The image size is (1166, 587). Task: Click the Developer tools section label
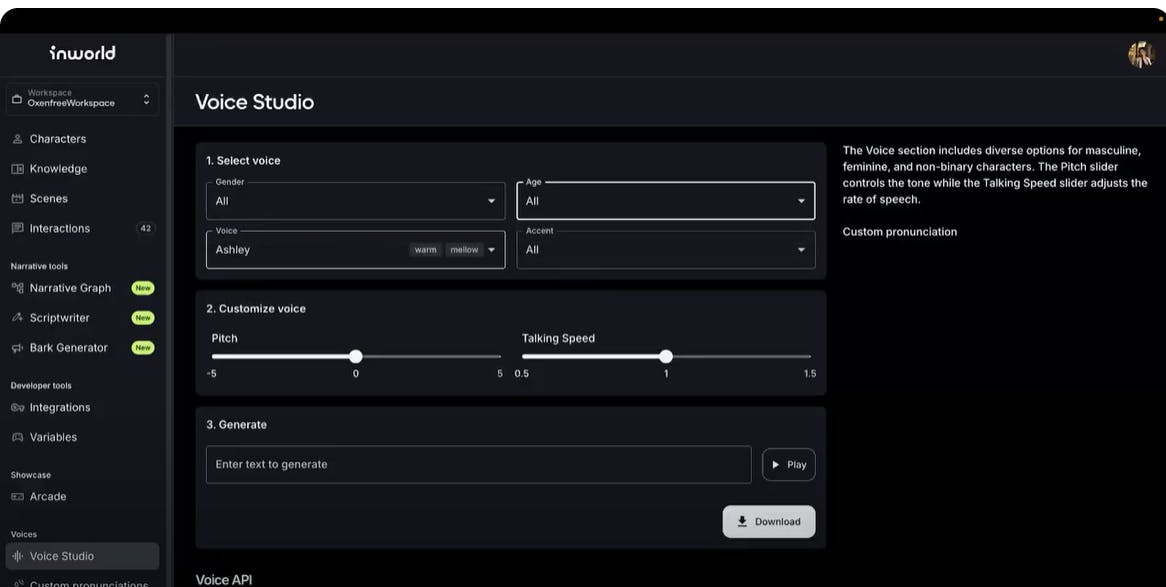tap(41, 386)
